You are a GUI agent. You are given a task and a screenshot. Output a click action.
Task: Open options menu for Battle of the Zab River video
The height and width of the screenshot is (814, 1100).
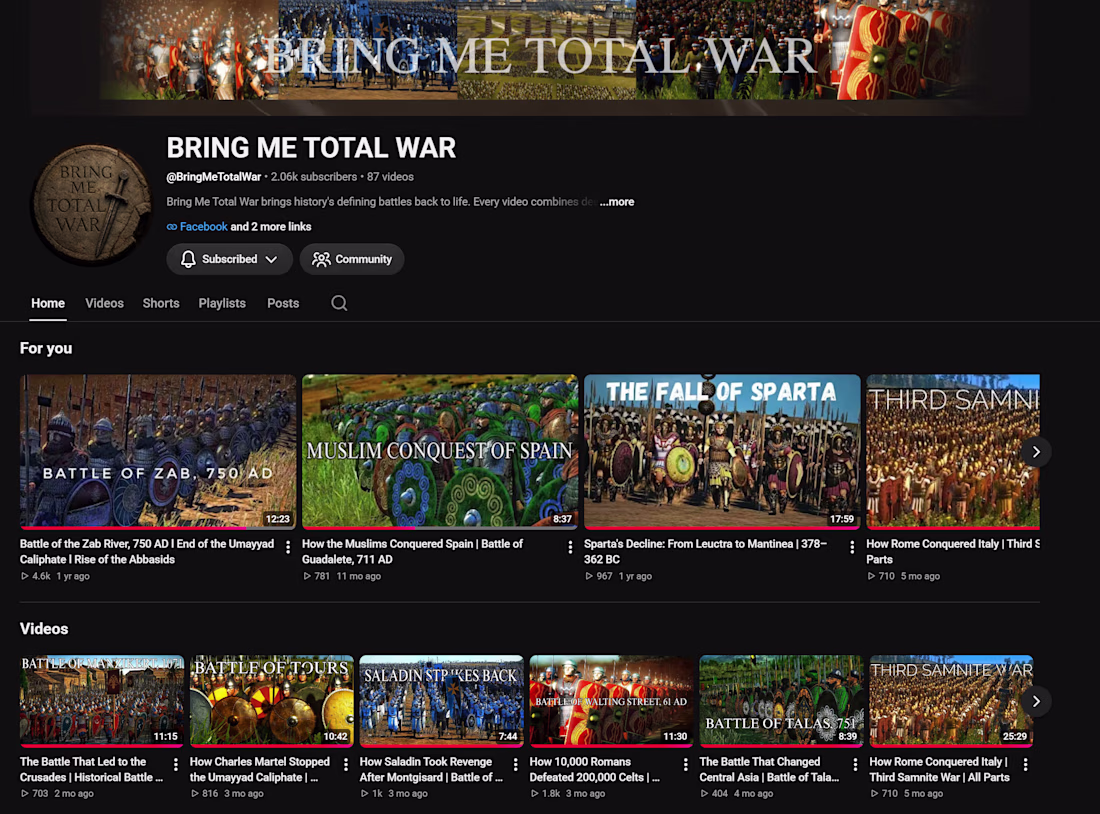point(288,547)
